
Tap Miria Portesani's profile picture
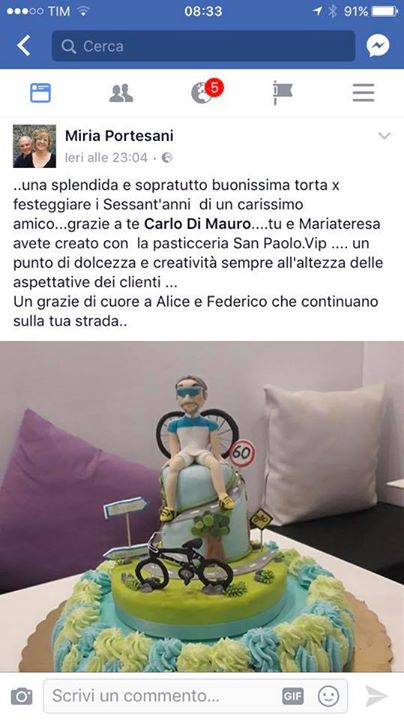[x=34, y=146]
